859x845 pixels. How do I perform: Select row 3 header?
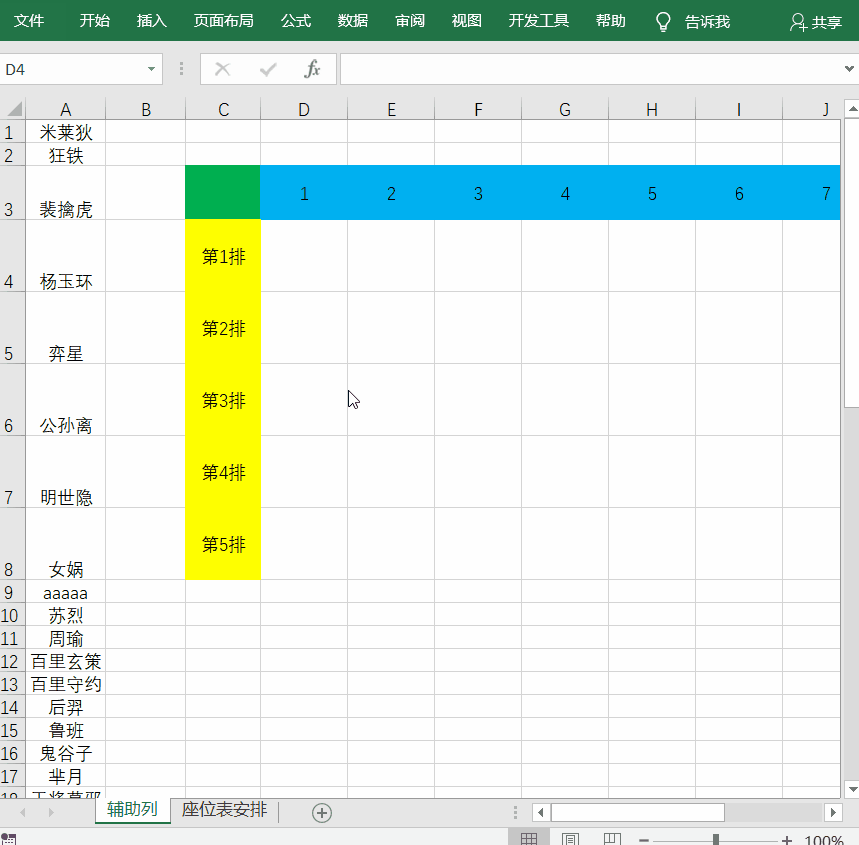click(x=12, y=193)
